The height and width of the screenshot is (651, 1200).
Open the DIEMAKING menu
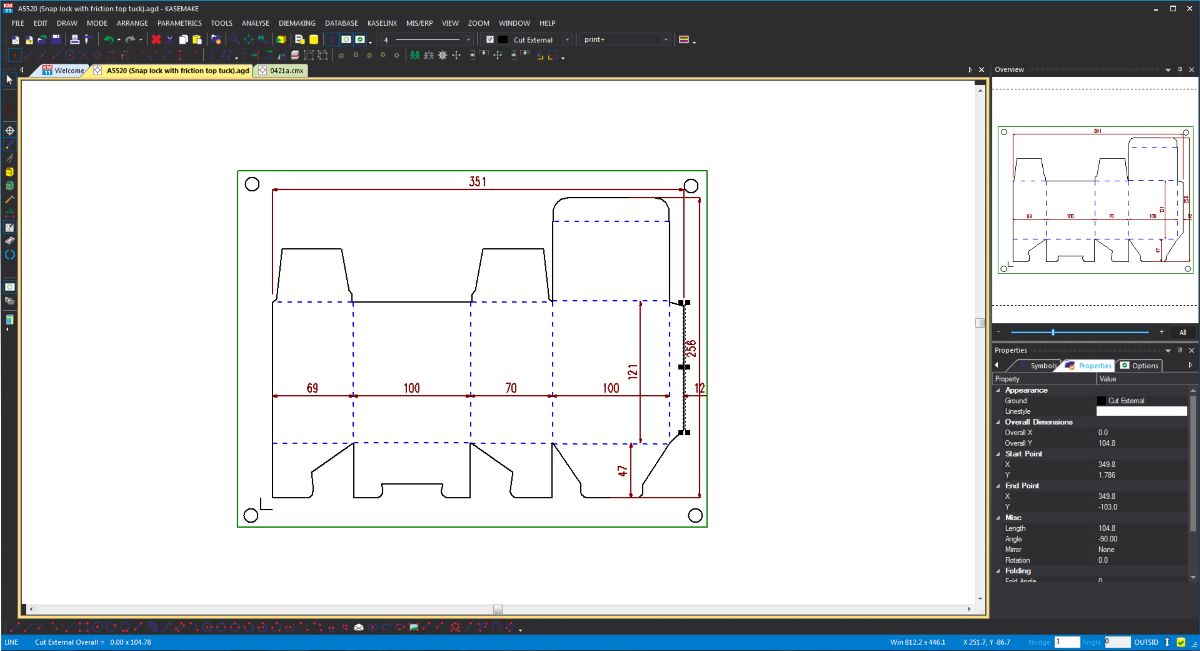pos(297,22)
